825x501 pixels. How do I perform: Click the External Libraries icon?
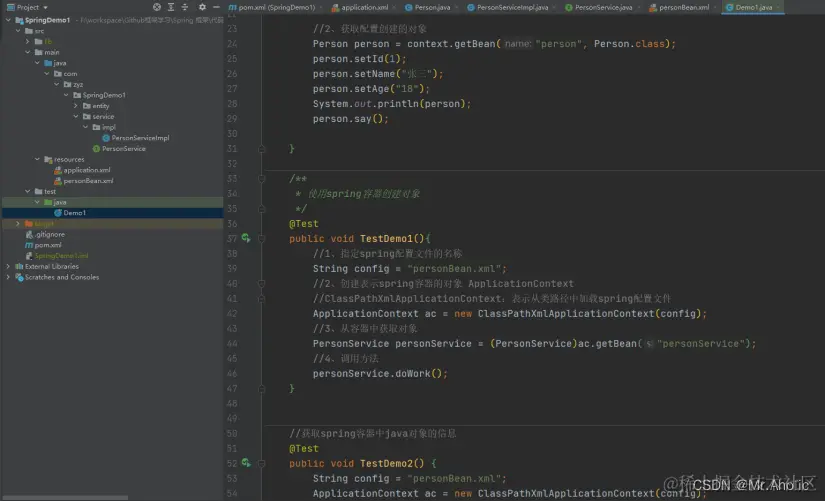point(19,267)
